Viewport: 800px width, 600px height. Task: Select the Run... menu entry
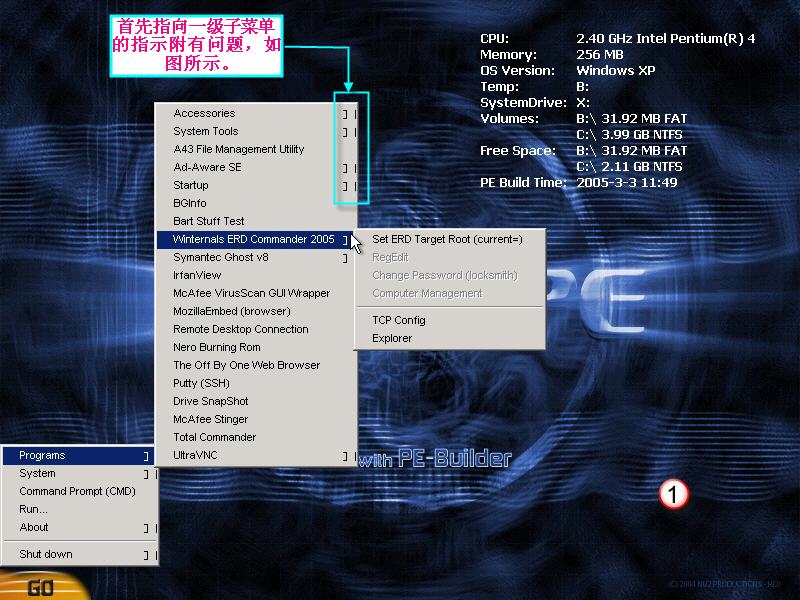(78, 509)
